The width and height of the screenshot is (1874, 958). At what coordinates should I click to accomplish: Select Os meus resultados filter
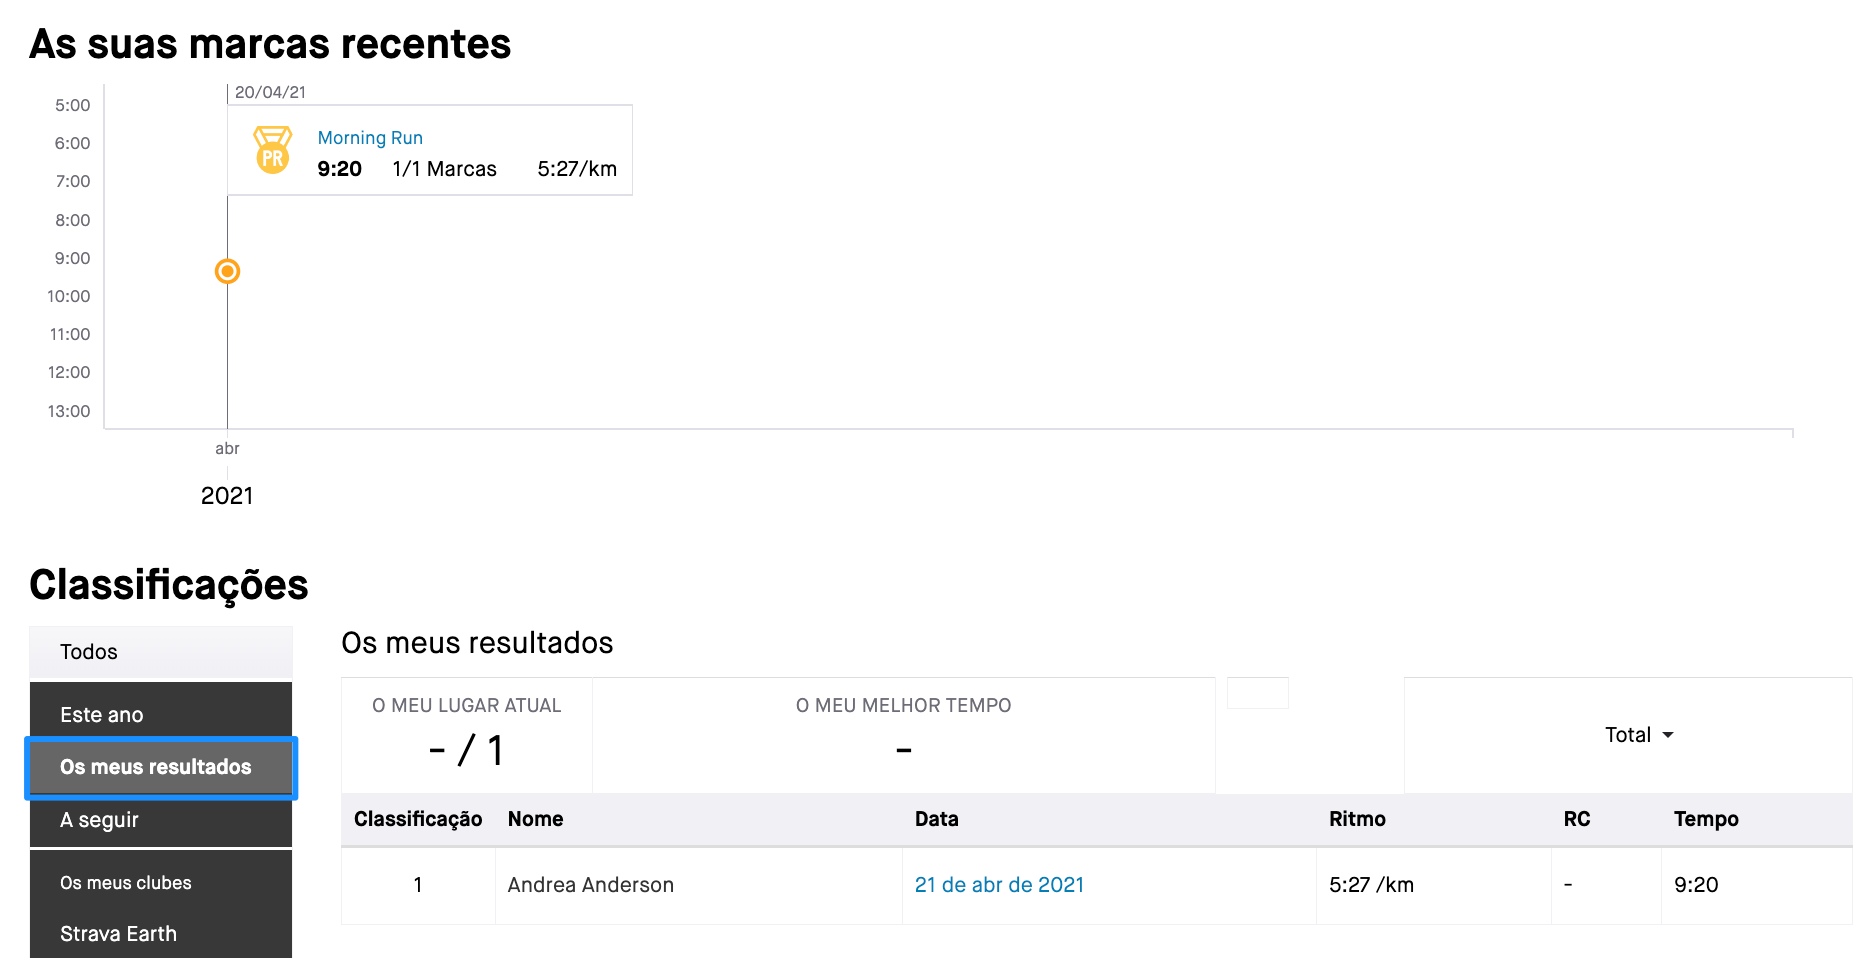click(161, 767)
